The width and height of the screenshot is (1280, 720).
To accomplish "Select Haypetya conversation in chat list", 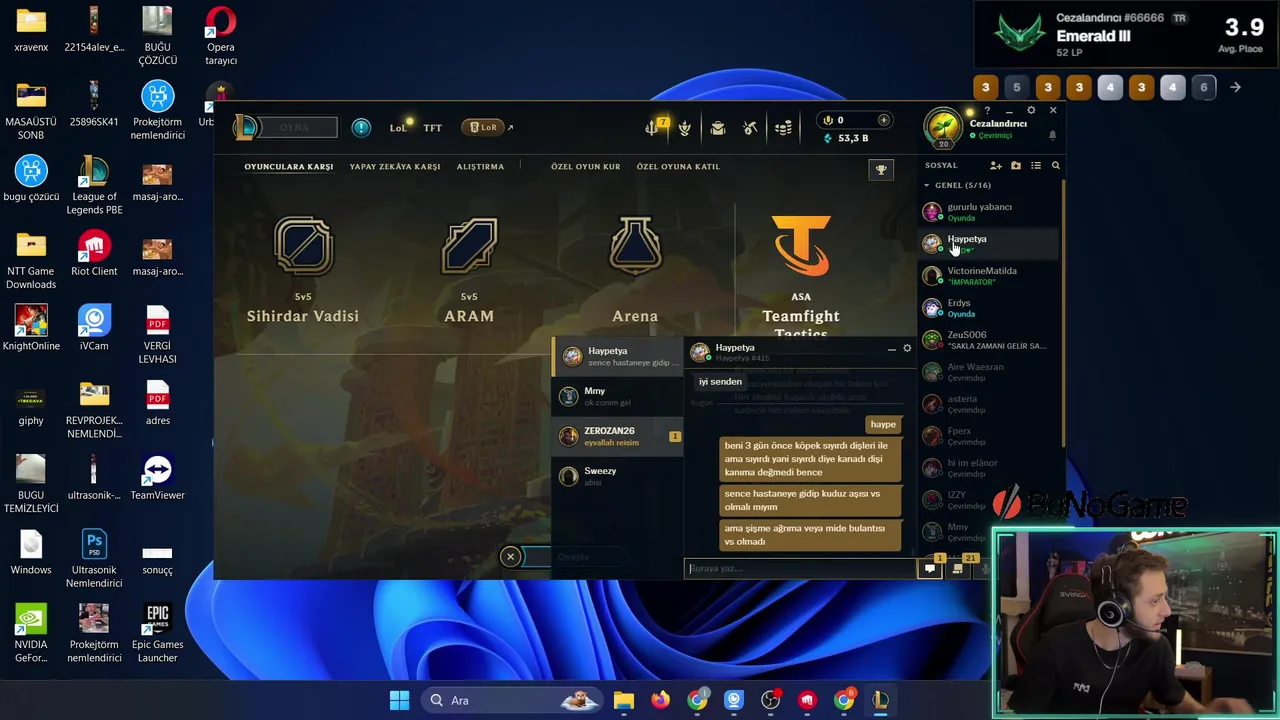I will (617, 356).
